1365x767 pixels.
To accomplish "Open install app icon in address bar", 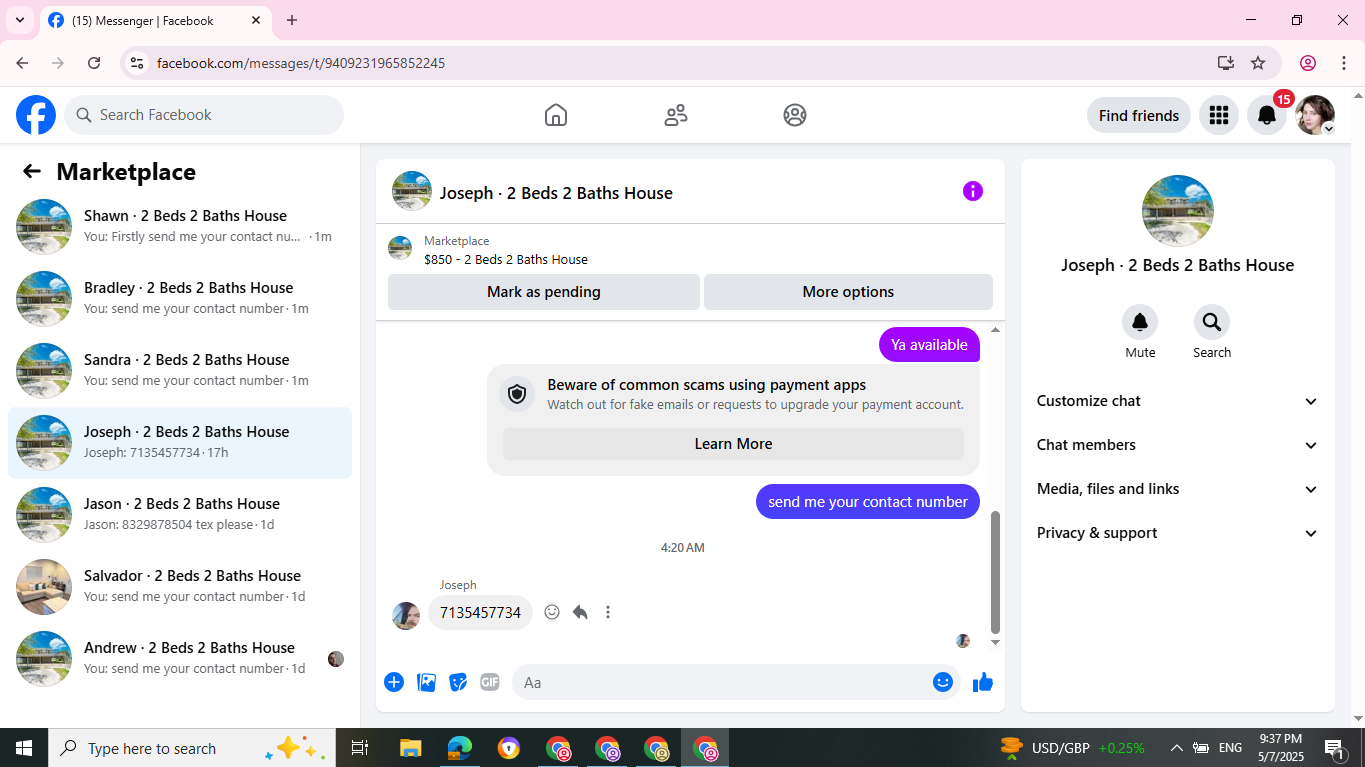I will (1226, 63).
